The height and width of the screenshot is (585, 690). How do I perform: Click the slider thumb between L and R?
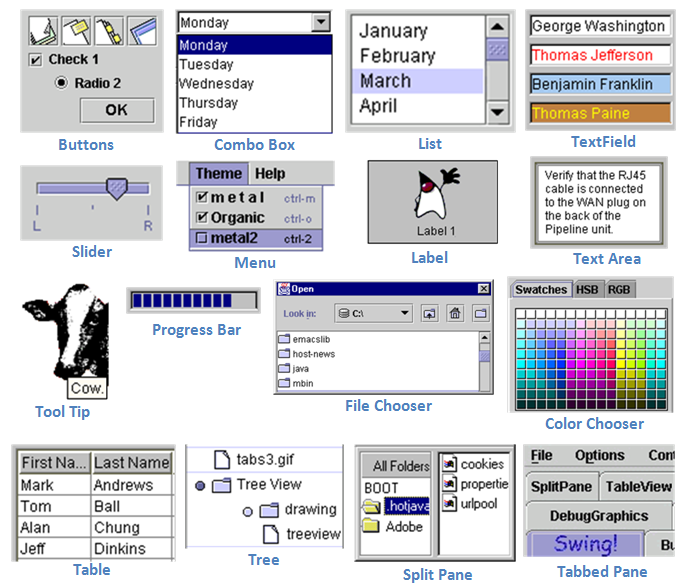(x=117, y=188)
